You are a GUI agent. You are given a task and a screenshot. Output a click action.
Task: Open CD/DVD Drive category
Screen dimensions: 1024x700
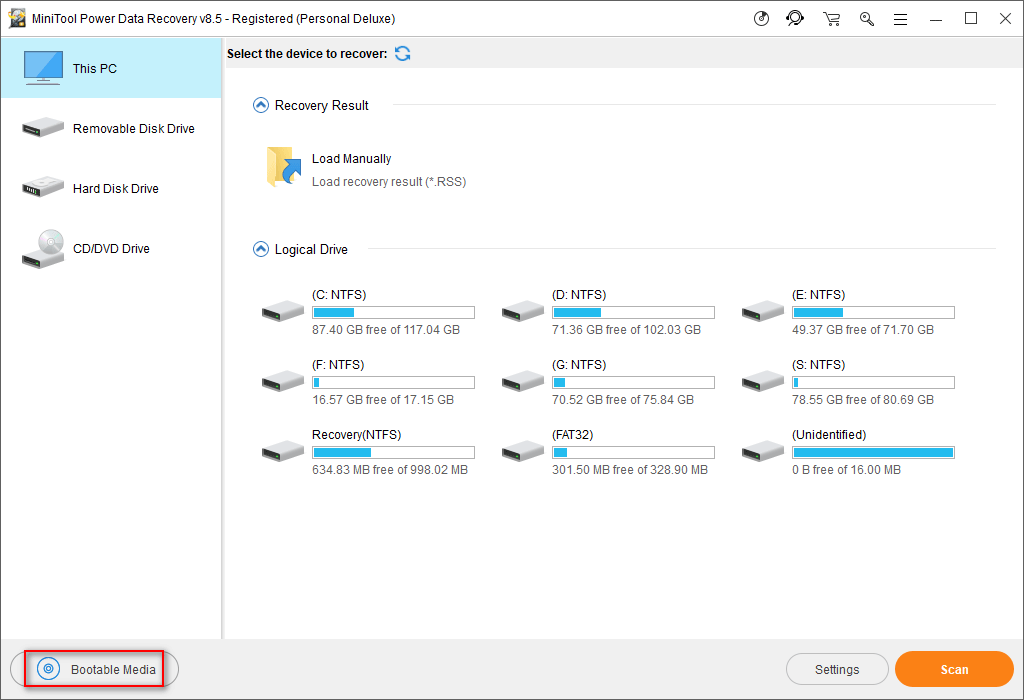point(110,248)
